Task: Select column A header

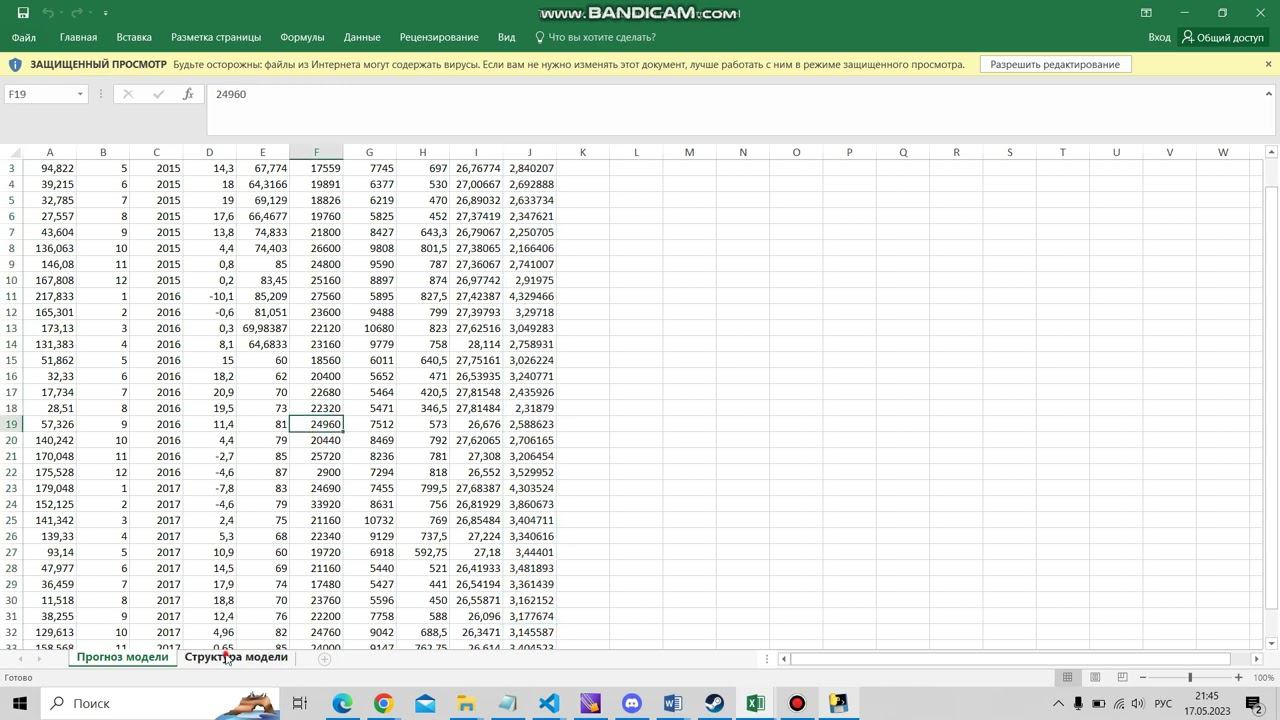Action: pyautogui.click(x=50, y=152)
